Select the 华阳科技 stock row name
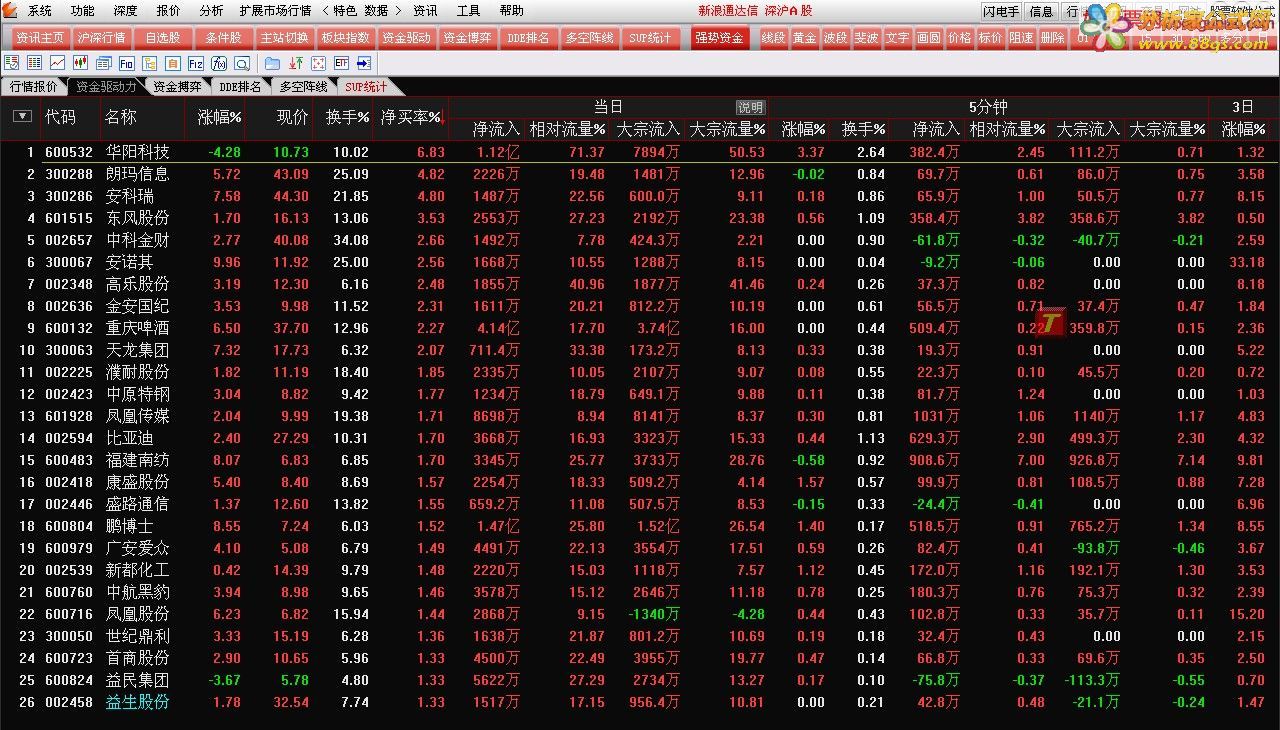This screenshot has height=730, width=1280. point(137,152)
